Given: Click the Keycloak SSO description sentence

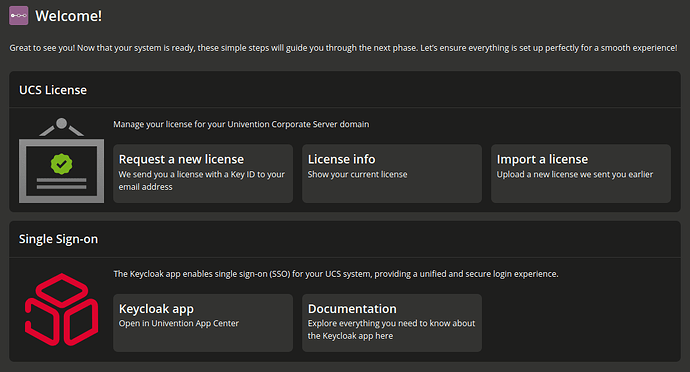Looking at the screenshot, I should pos(336,274).
